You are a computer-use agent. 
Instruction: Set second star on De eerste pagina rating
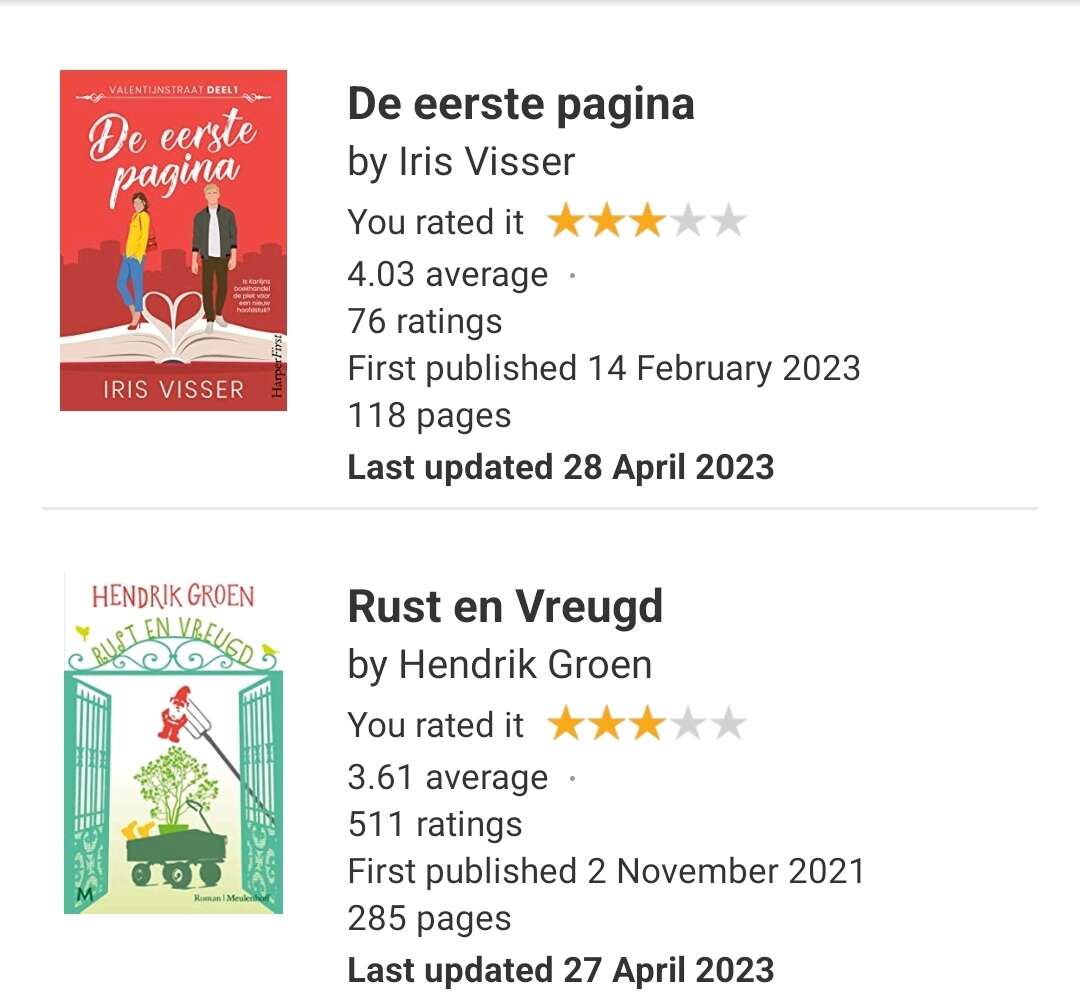[607, 221]
